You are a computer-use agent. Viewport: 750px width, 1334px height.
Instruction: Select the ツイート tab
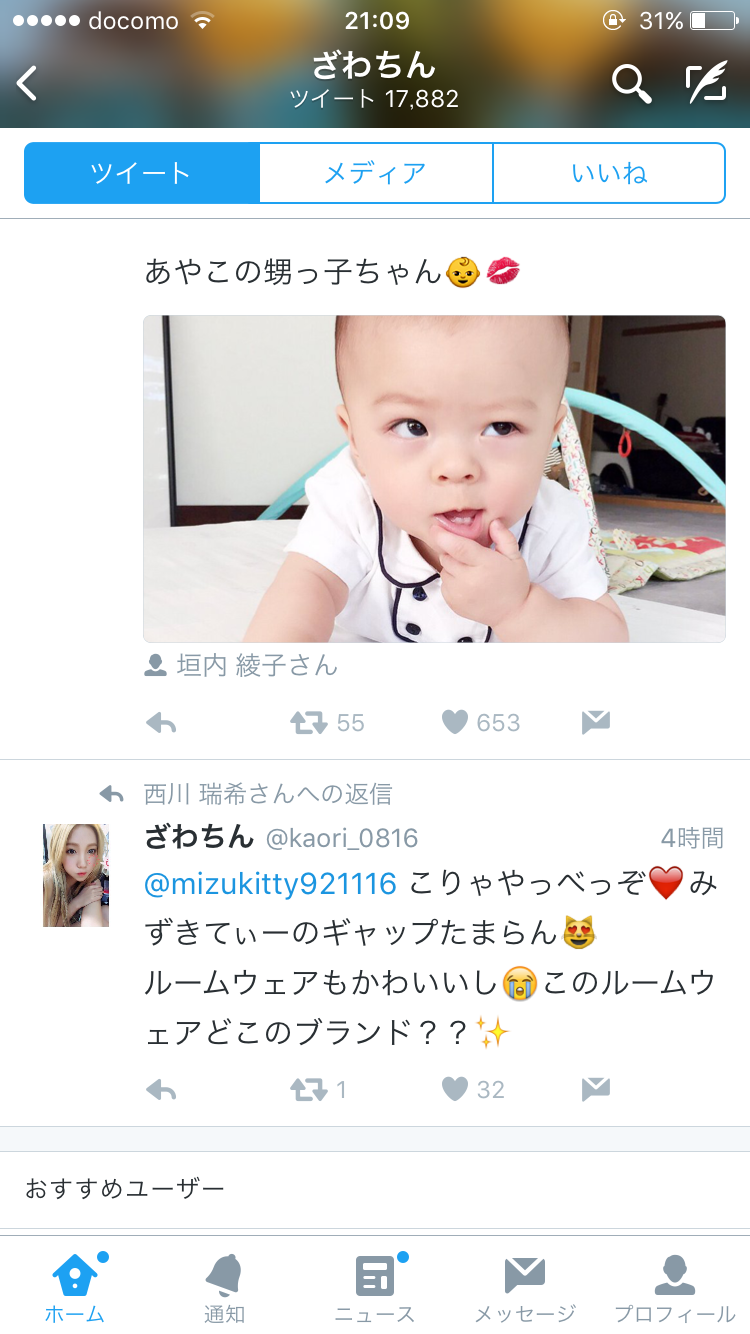[141, 173]
